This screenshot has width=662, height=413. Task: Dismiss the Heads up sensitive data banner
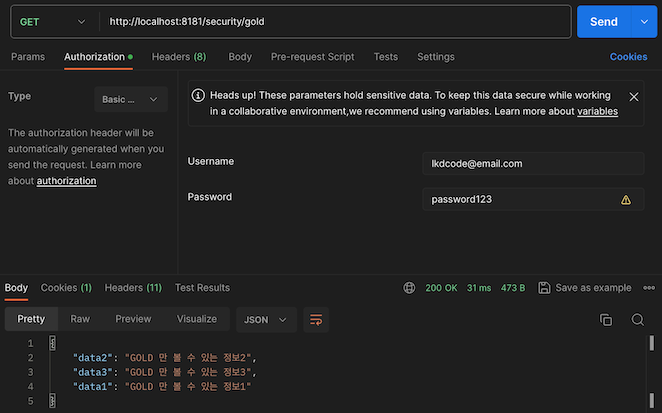[x=634, y=97]
